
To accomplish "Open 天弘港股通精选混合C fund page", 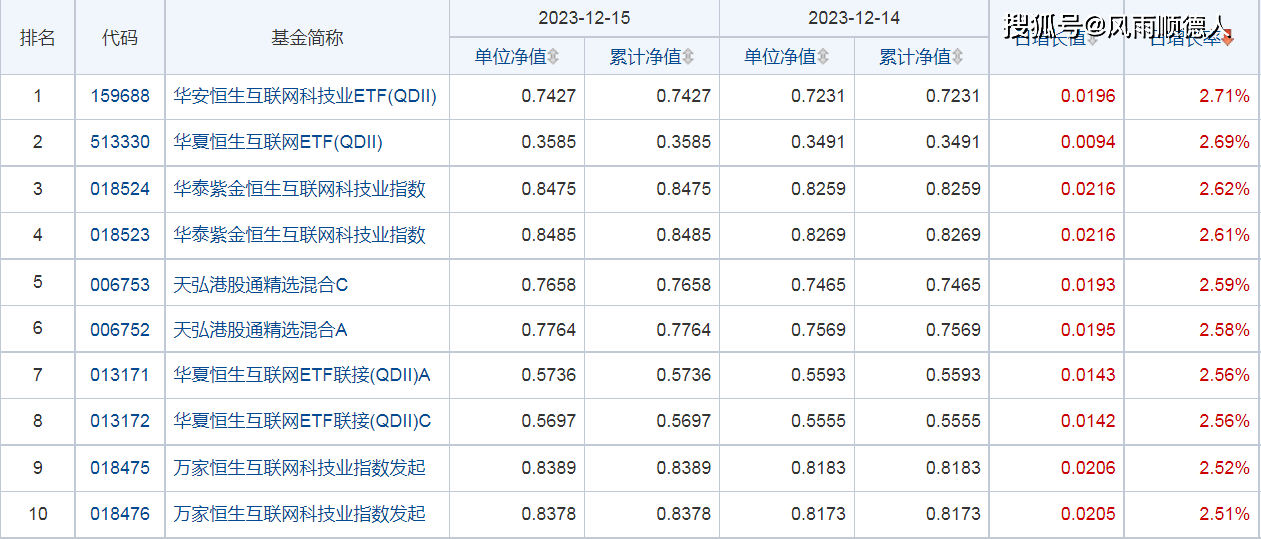I will 261,285.
